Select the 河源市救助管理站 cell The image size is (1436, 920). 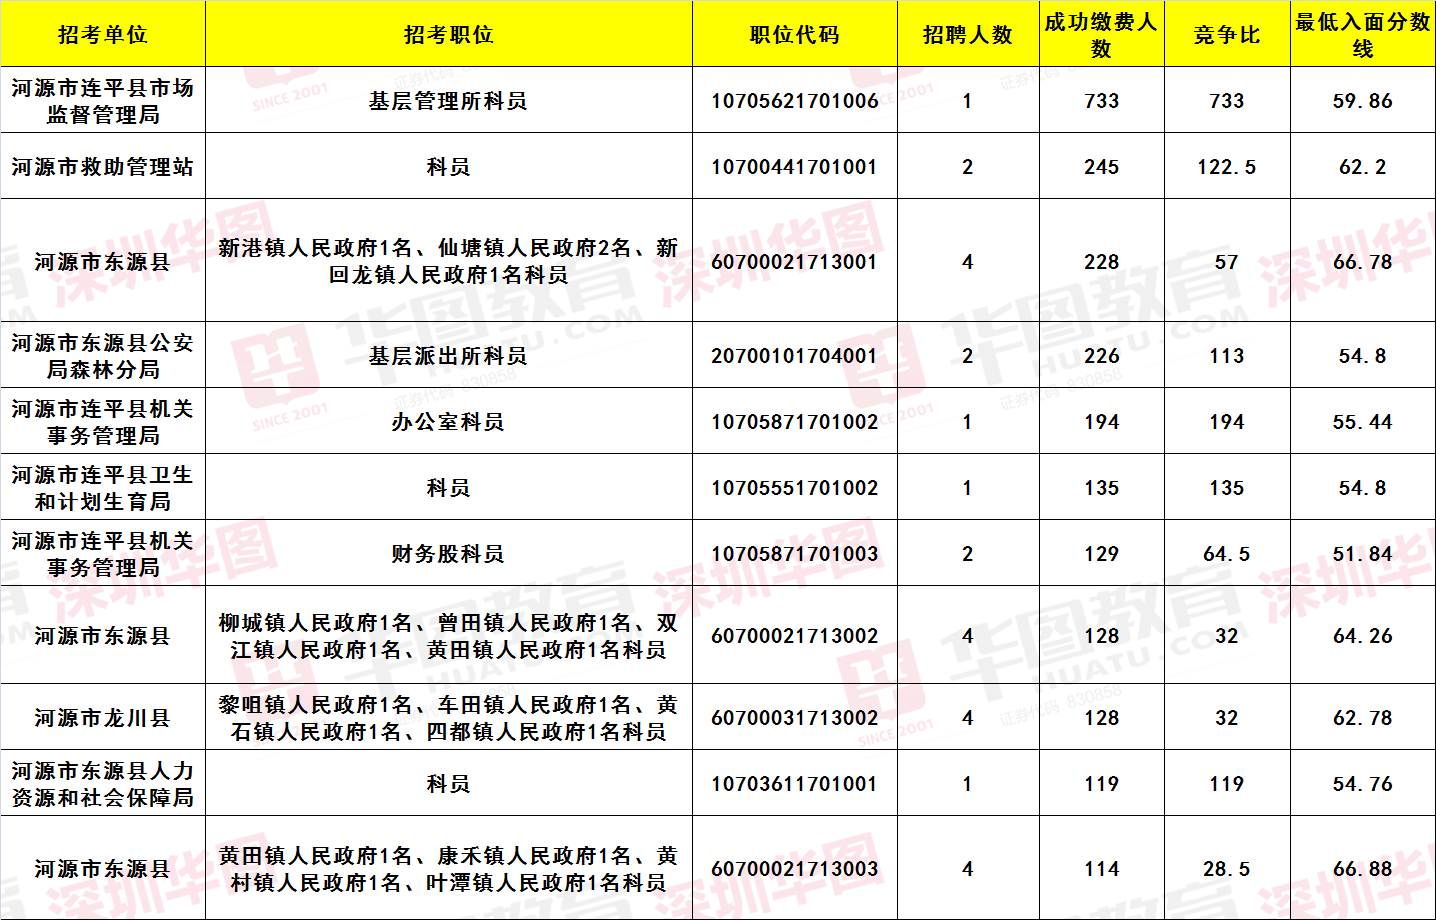click(103, 166)
